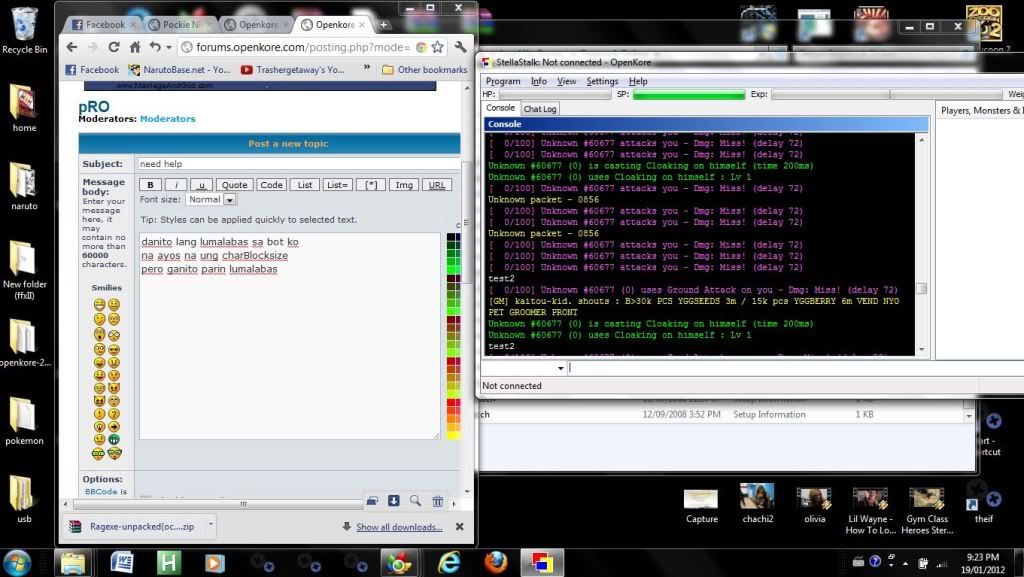Open command type dropdown in OpenKore

click(x=560, y=368)
